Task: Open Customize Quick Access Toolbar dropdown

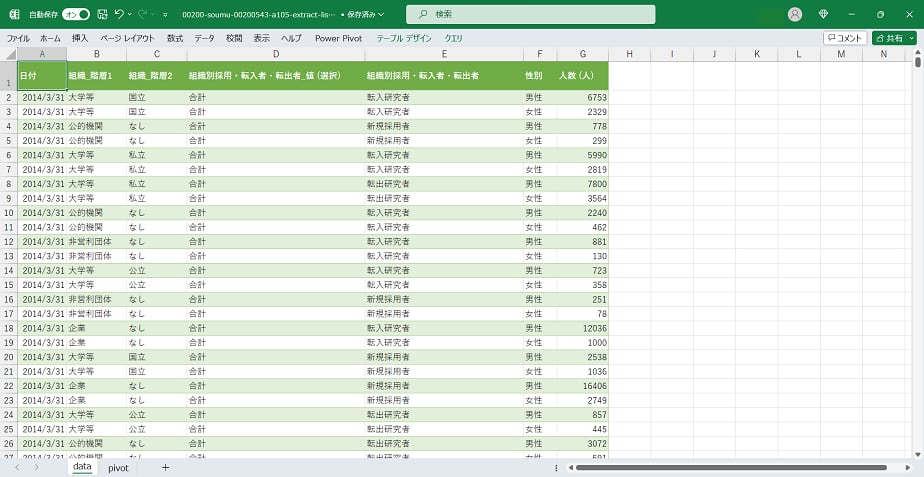Action: [x=165, y=14]
